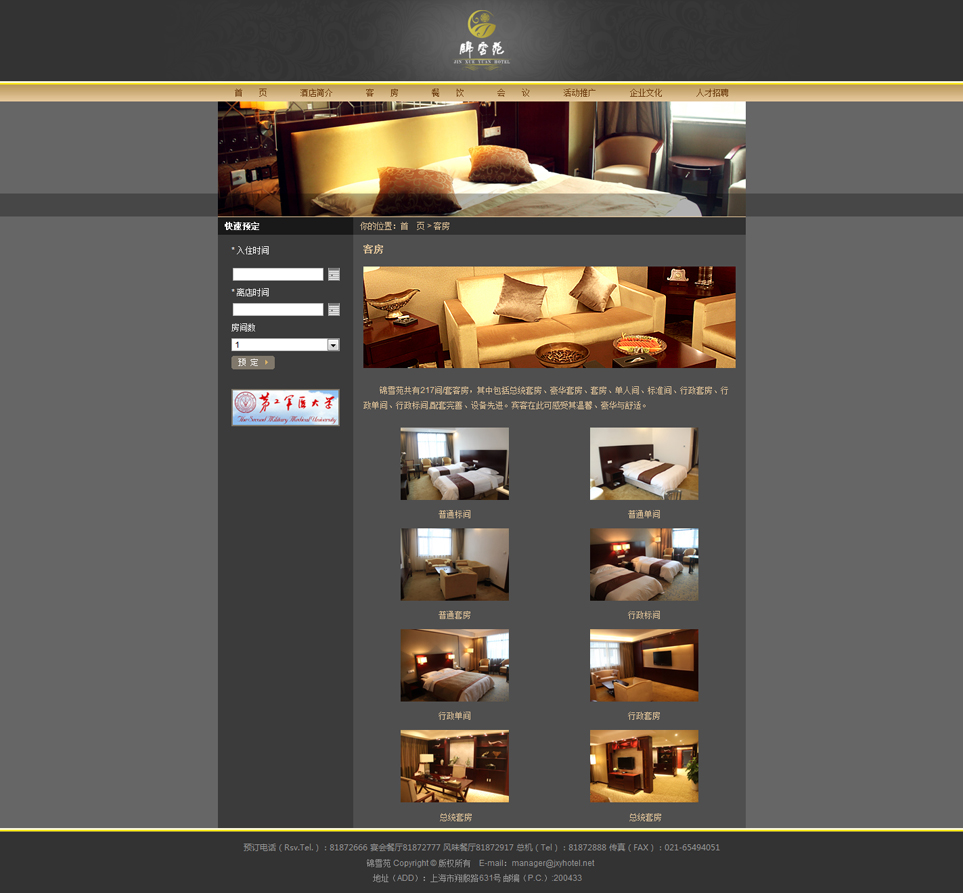The width and height of the screenshot is (963, 893).
Task: Open the 酒店简介 menu item
Action: [x=316, y=93]
